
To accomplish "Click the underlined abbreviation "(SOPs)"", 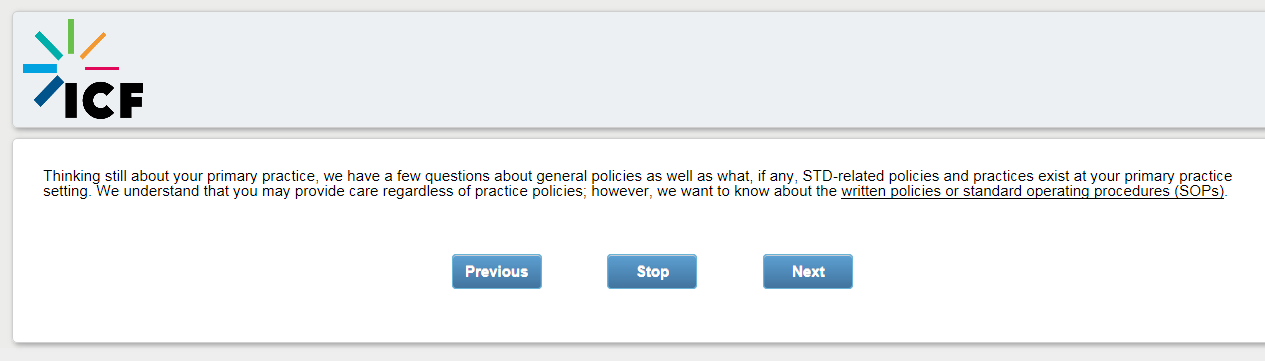I will coord(1199,191).
